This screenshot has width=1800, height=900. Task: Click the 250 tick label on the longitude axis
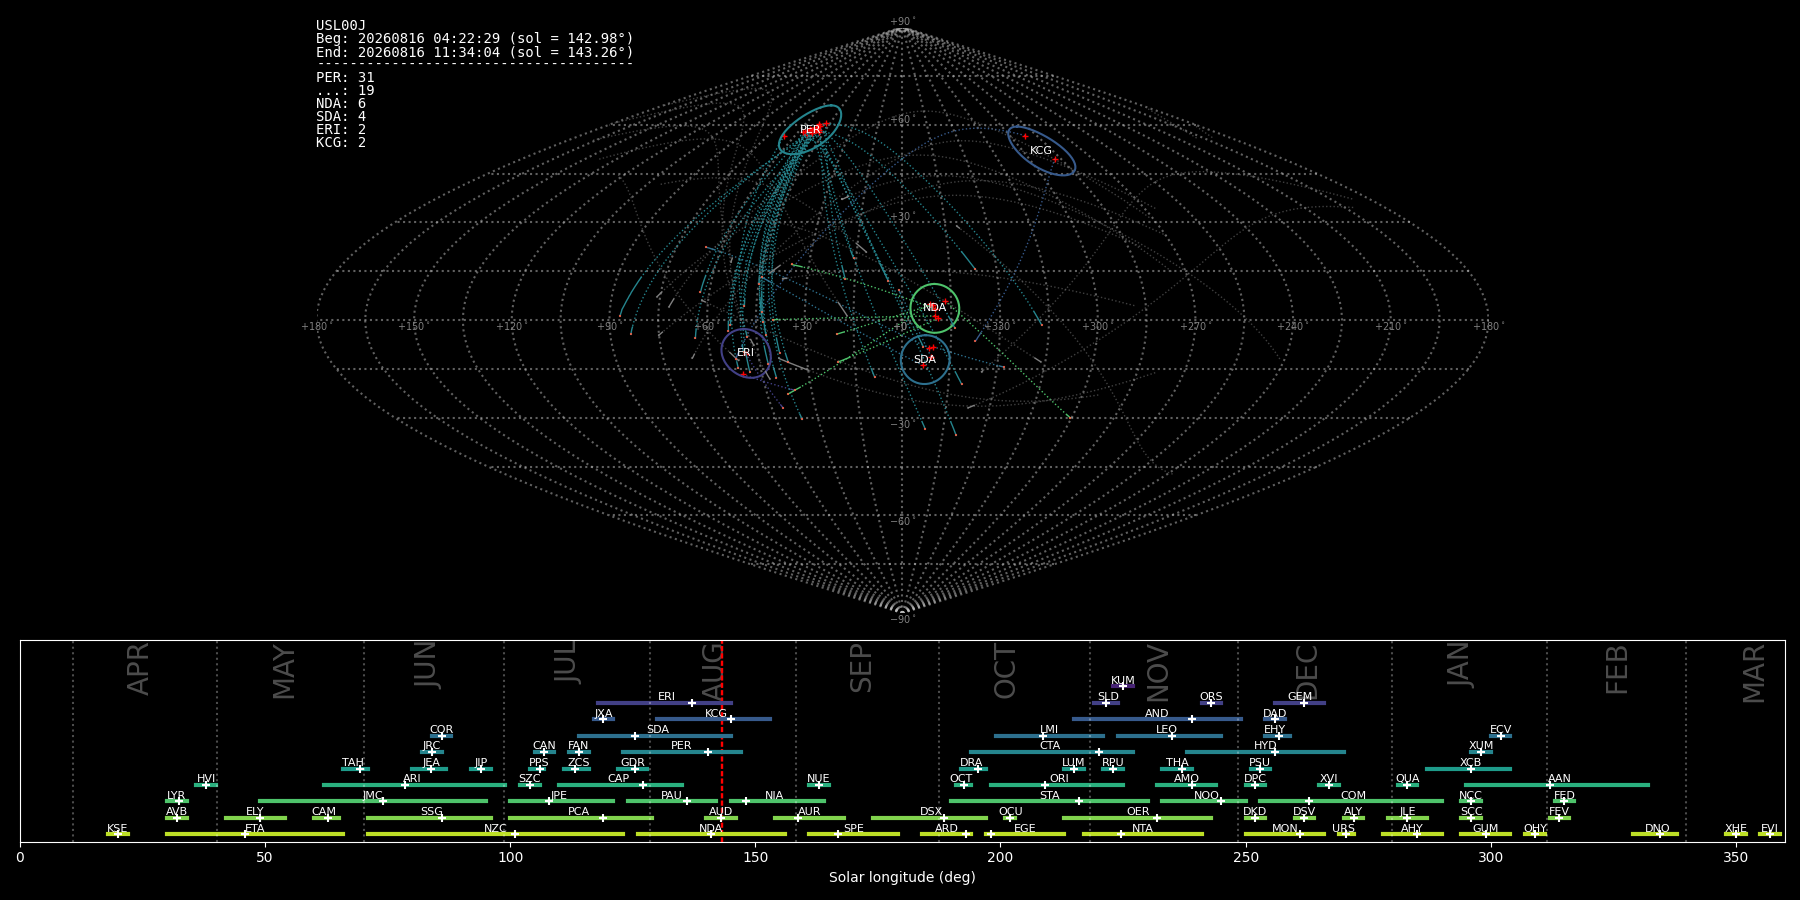click(1245, 858)
